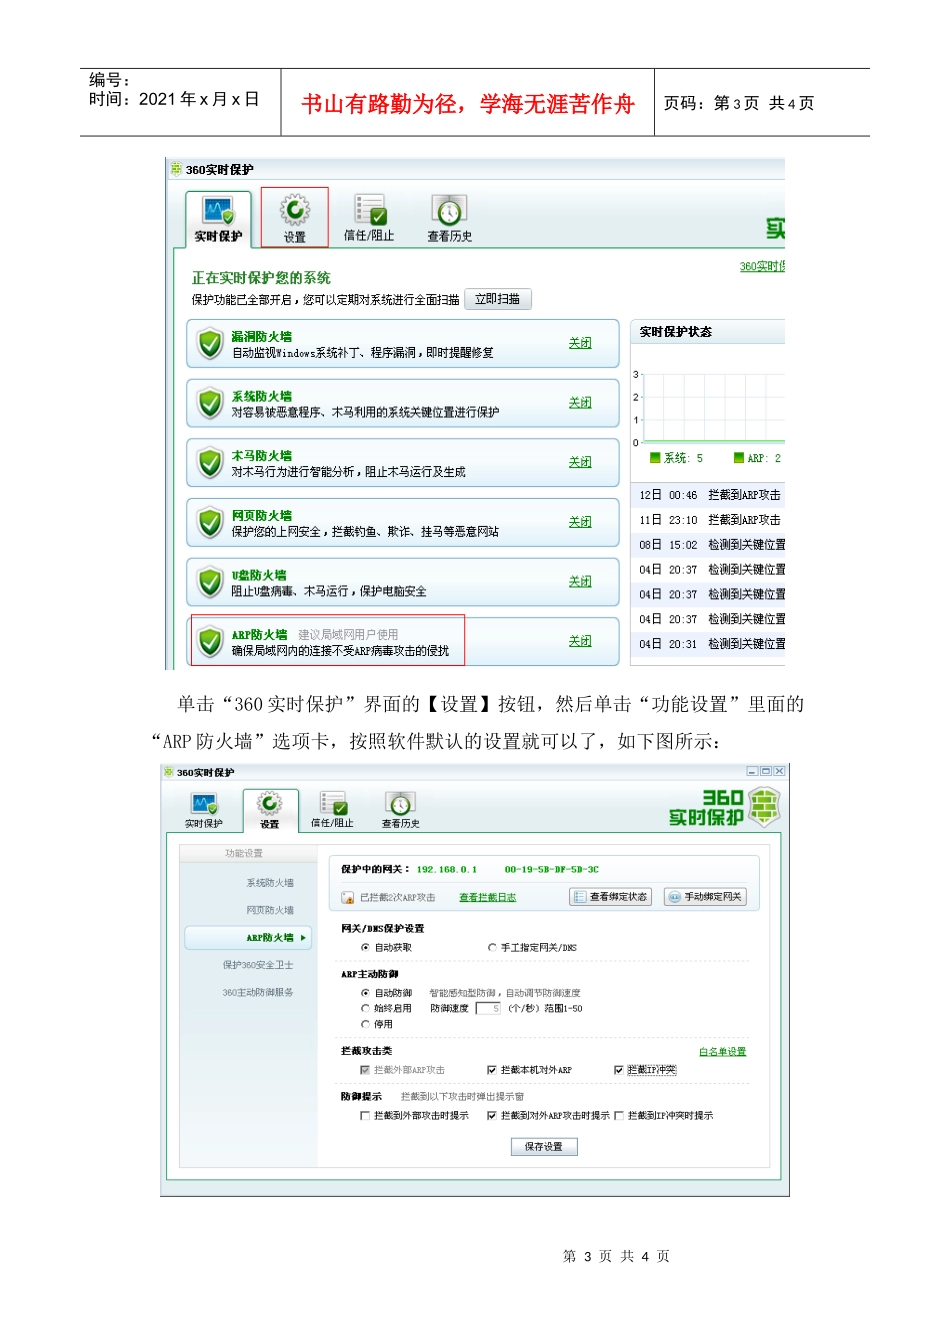Viewport: 950px width, 1344px height.
Task: Select the 停用 radio button
Action: [365, 1024]
